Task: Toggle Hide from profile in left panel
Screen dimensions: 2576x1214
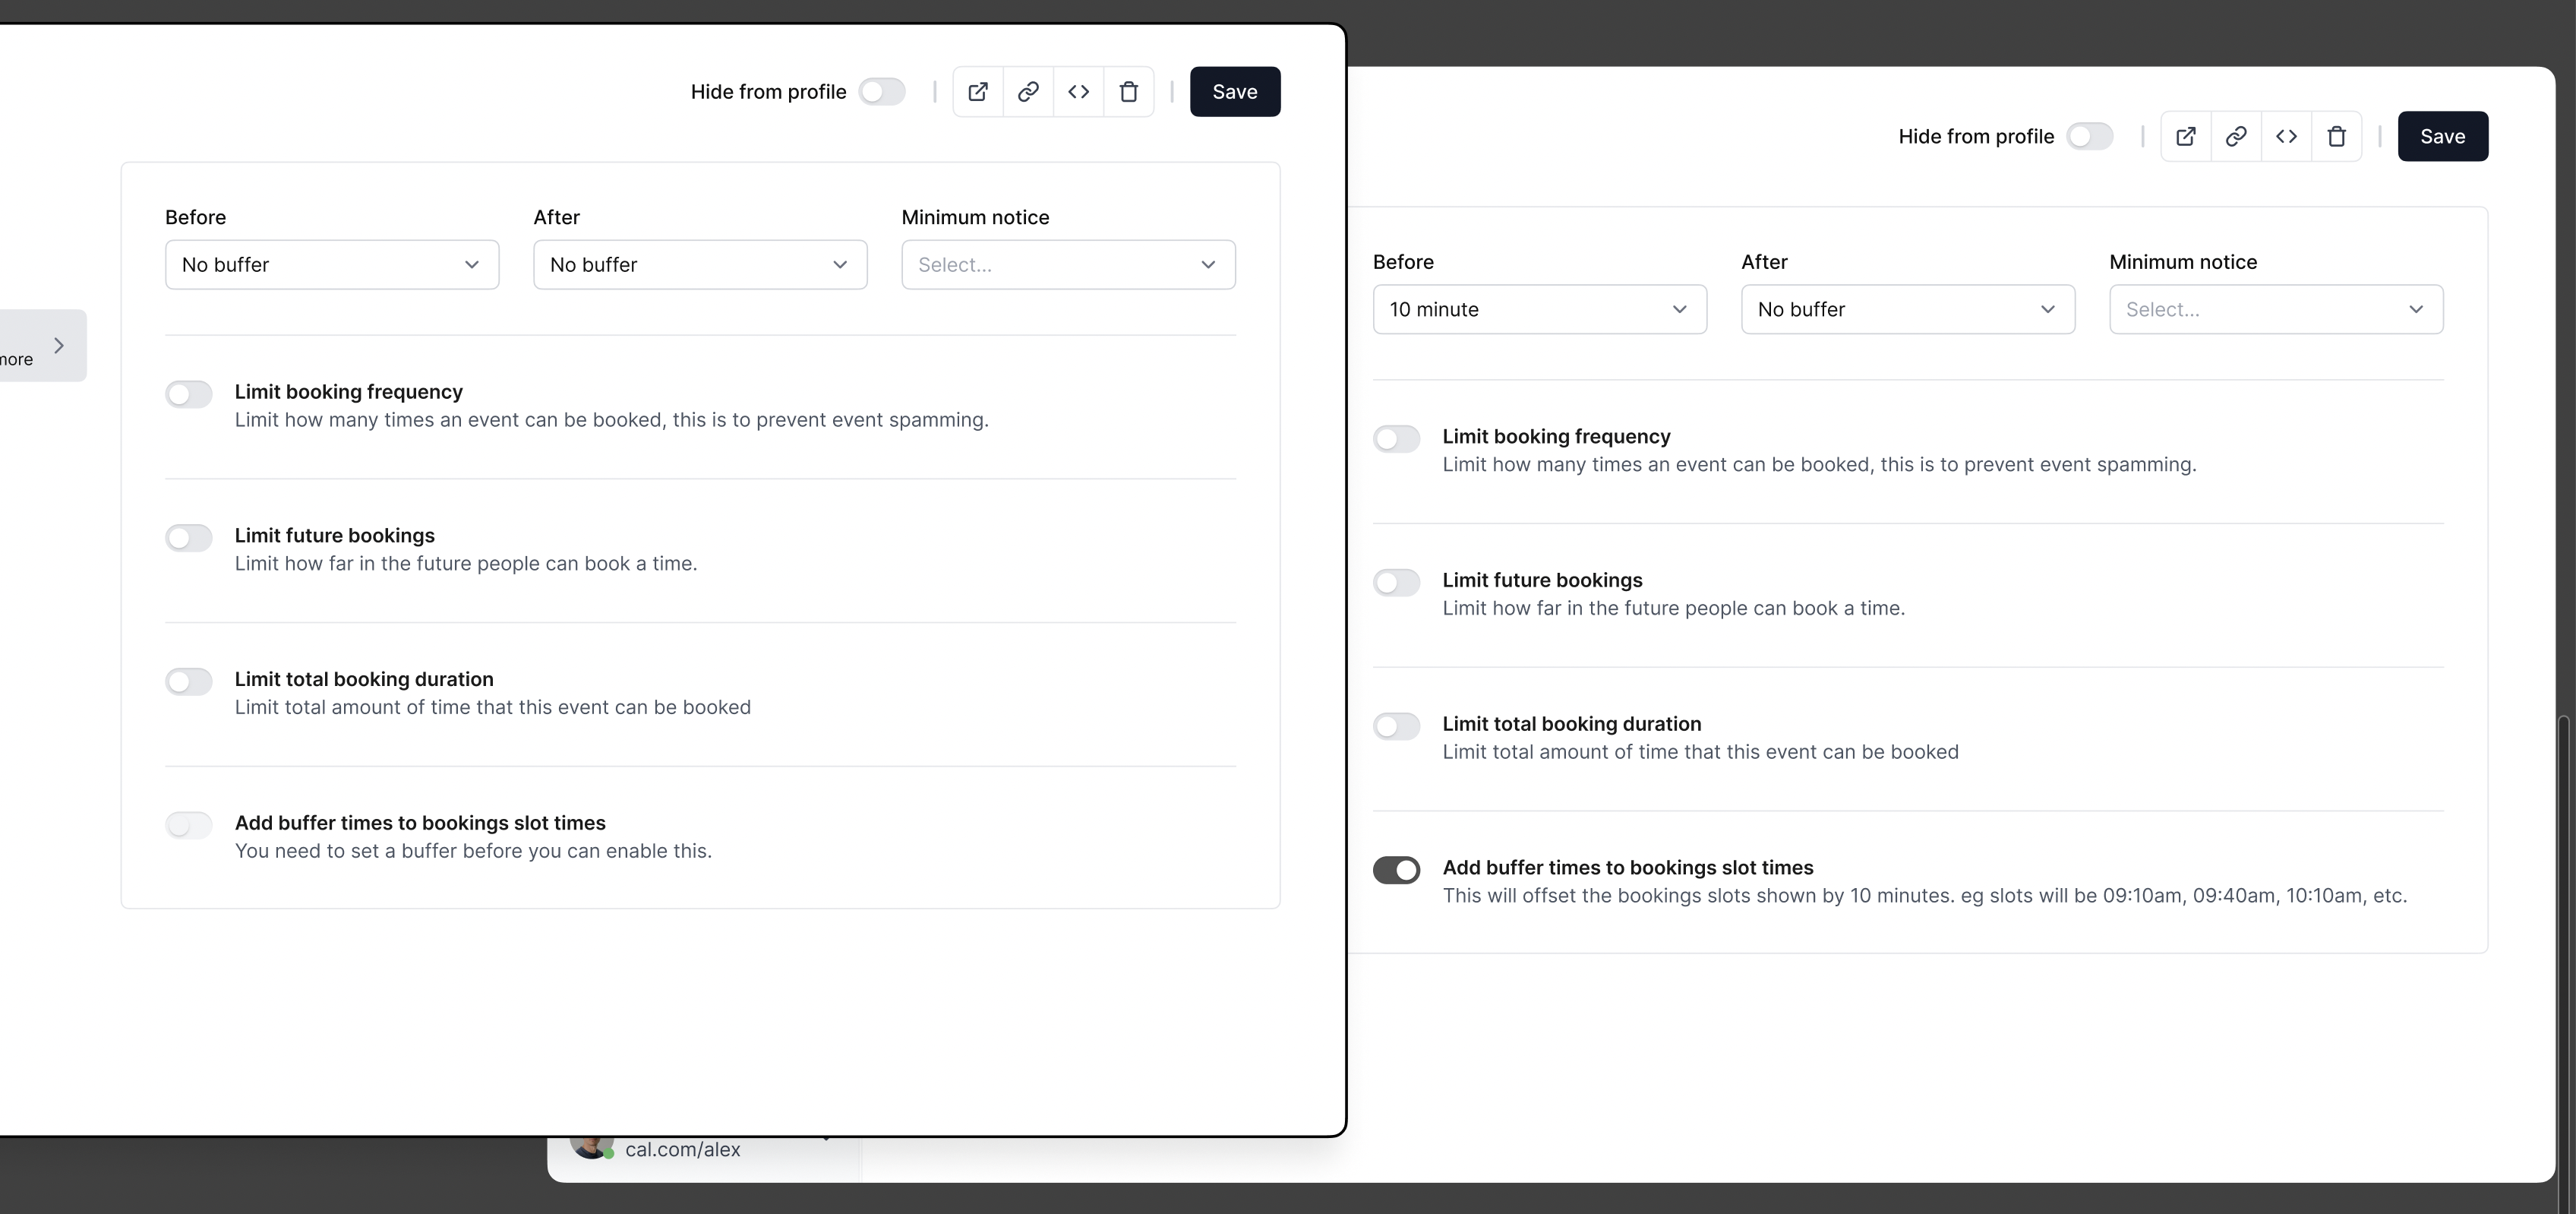Action: (882, 92)
